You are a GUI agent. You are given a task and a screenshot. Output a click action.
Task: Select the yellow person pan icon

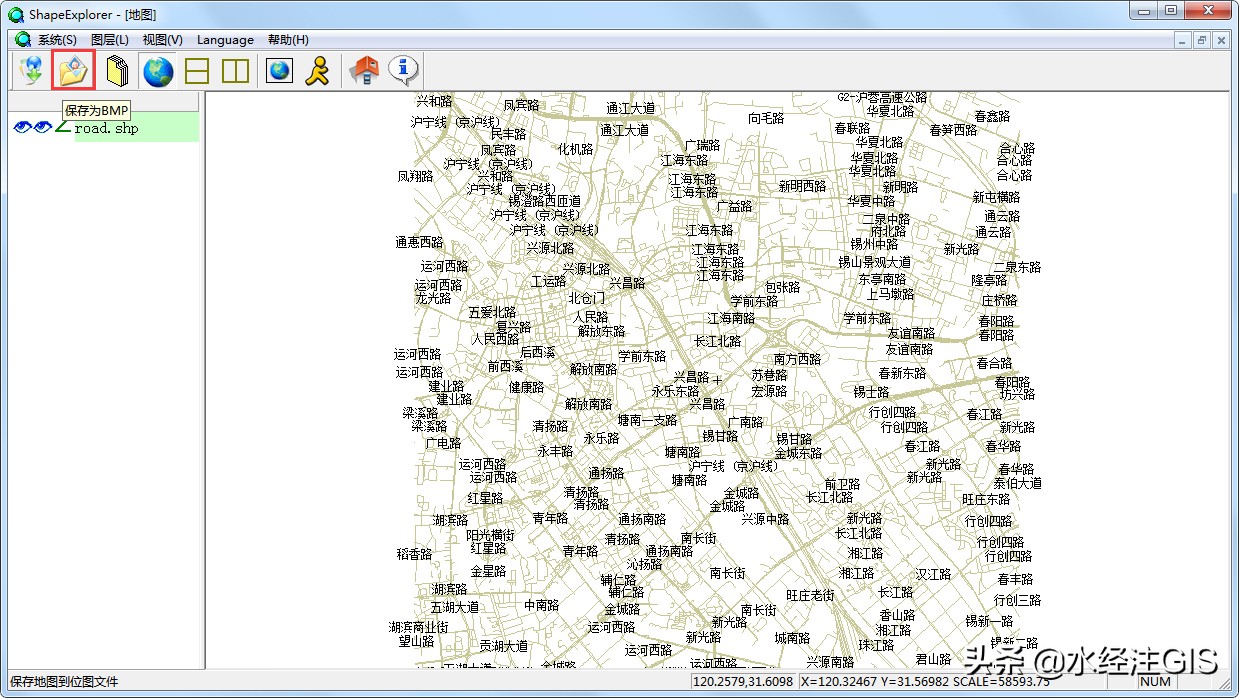click(x=317, y=70)
